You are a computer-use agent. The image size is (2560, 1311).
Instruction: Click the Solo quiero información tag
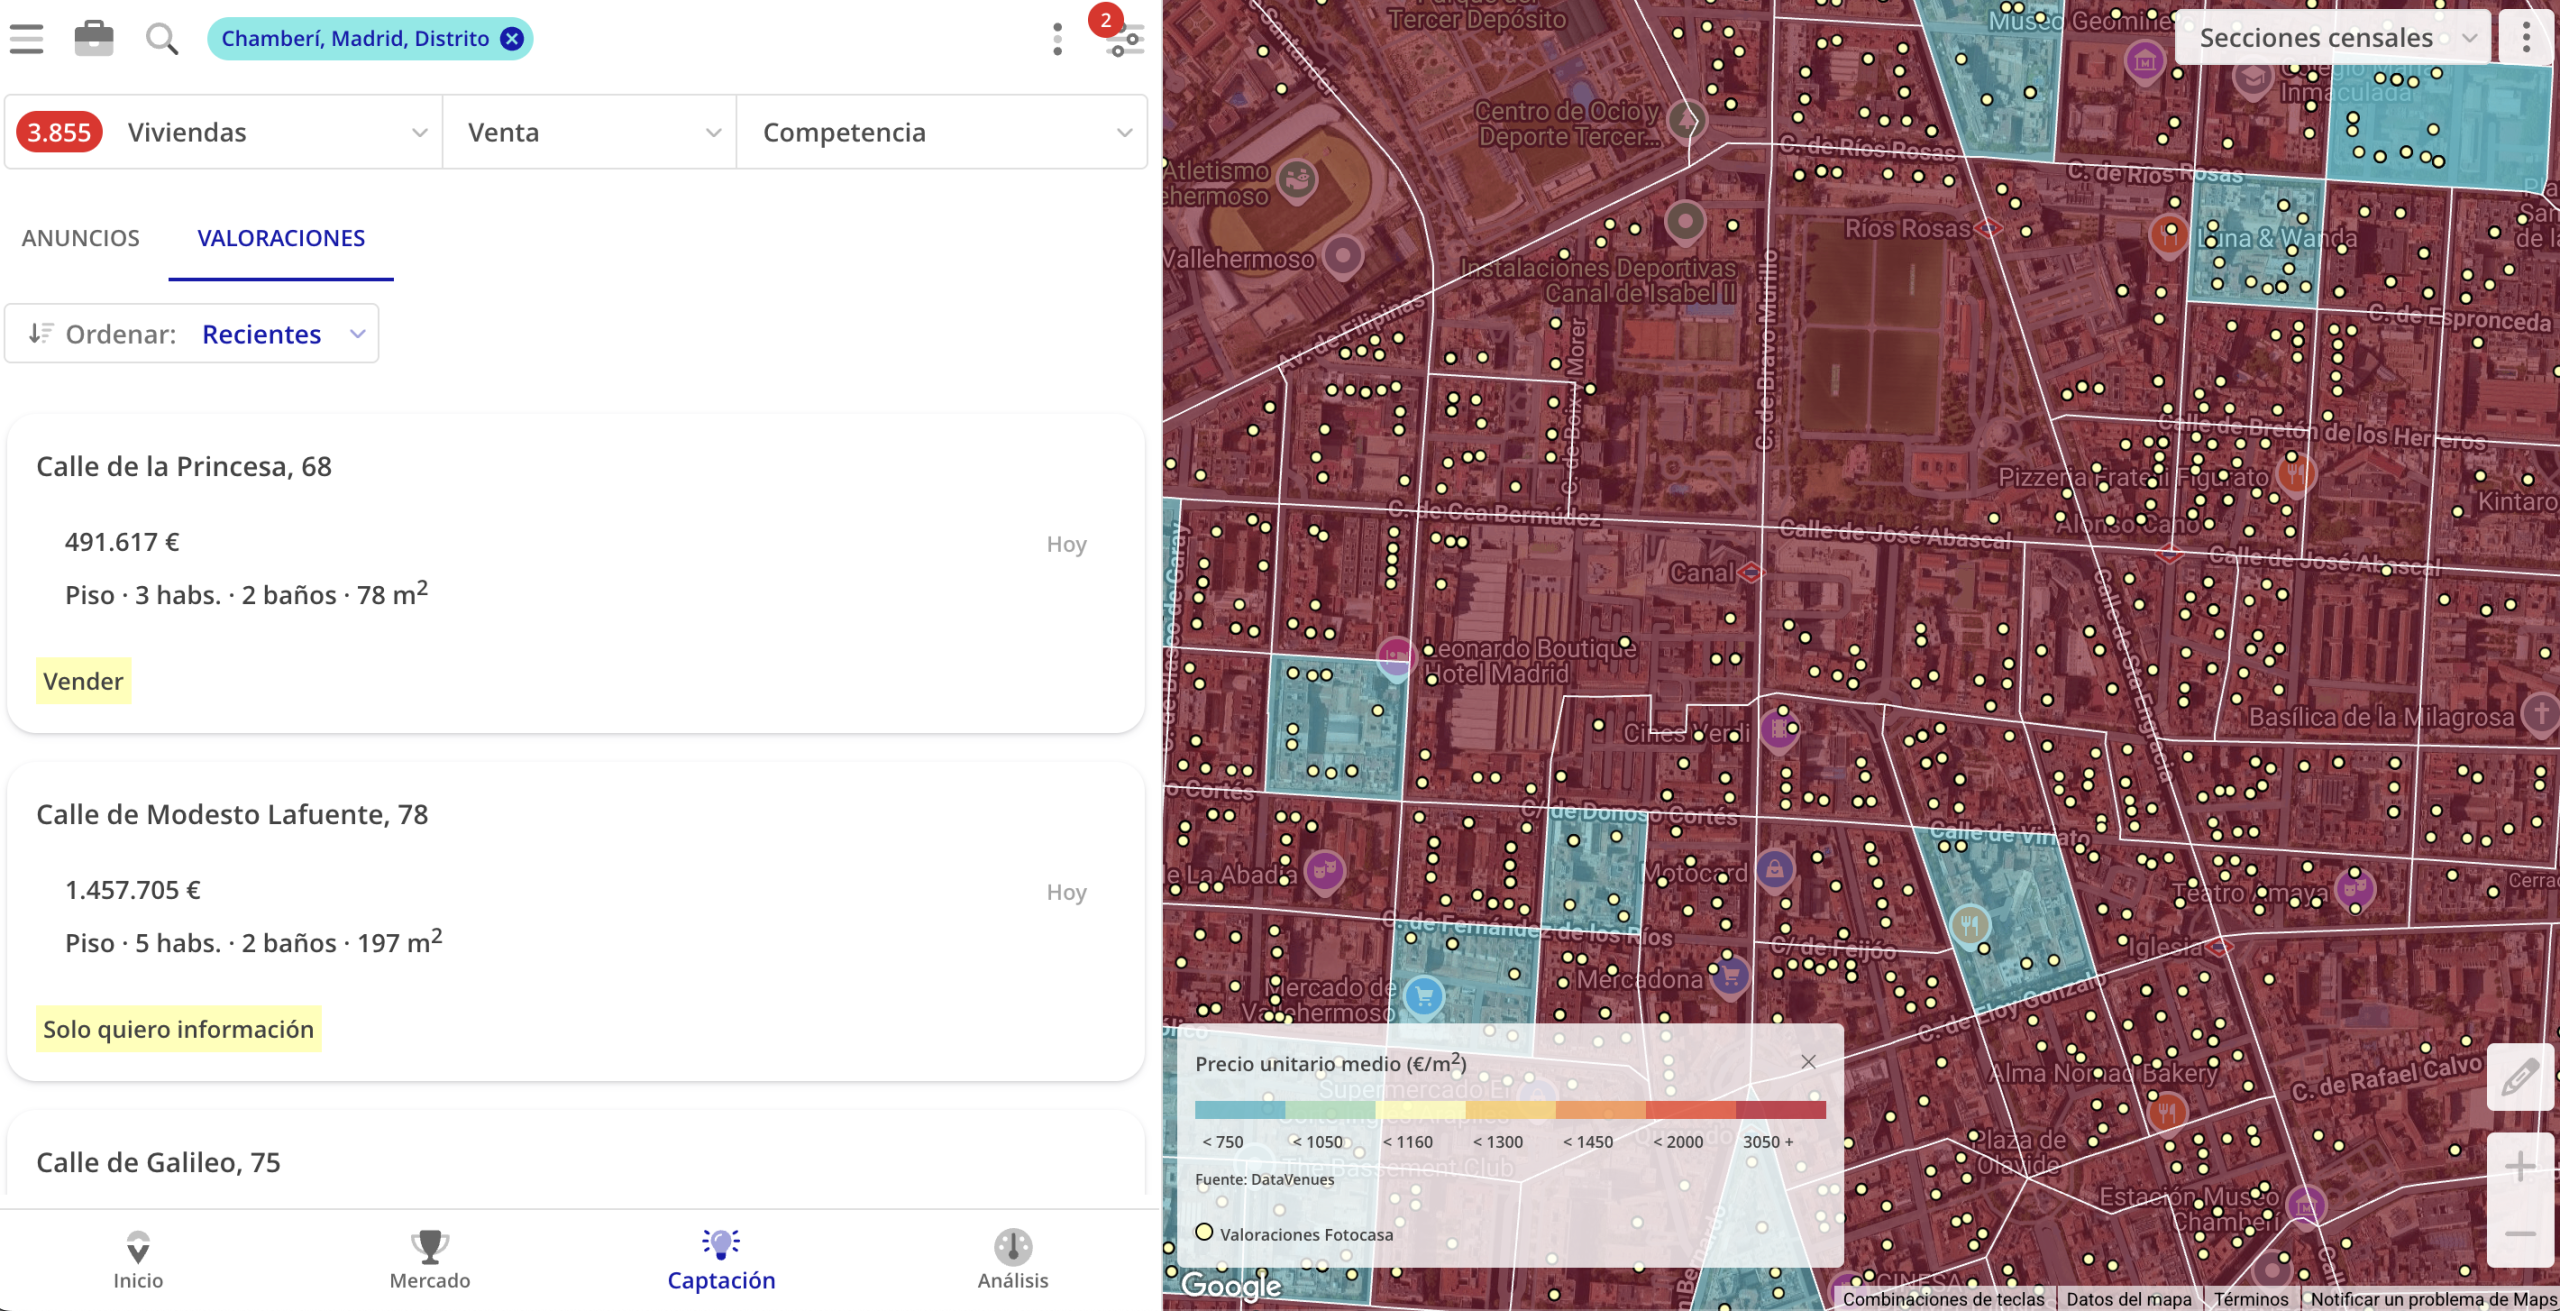click(178, 1029)
